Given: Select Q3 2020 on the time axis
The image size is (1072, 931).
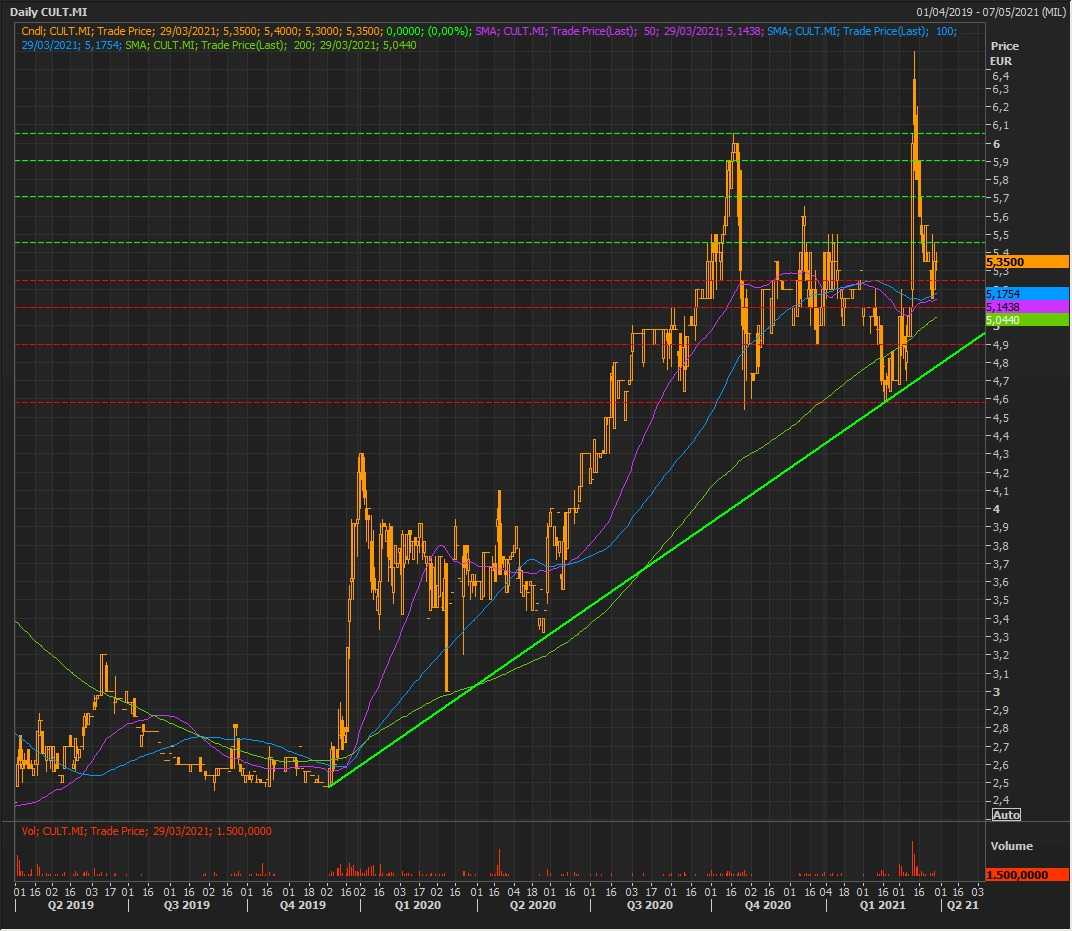Looking at the screenshot, I should (649, 906).
